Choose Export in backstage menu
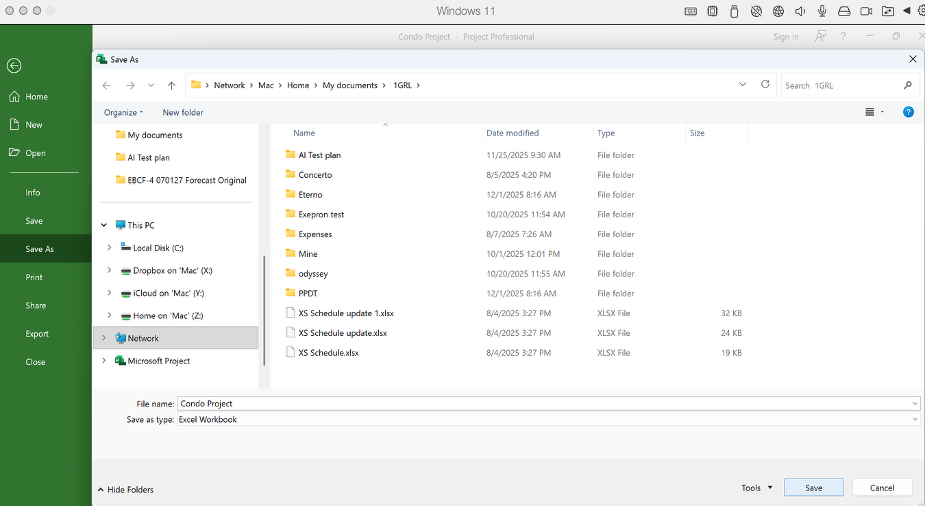The image size is (926, 506). (37, 334)
